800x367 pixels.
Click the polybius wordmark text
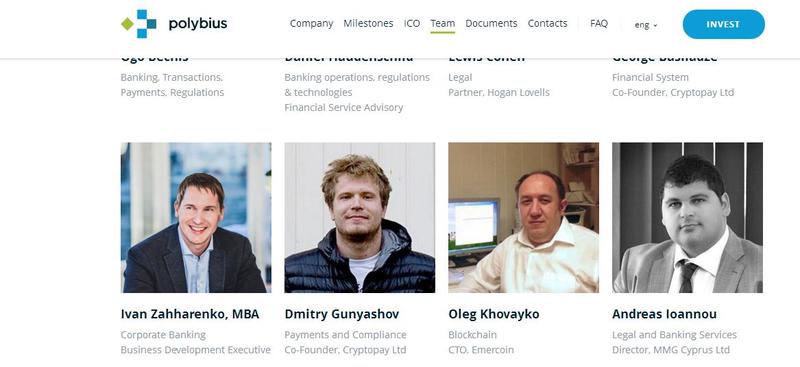197,24
